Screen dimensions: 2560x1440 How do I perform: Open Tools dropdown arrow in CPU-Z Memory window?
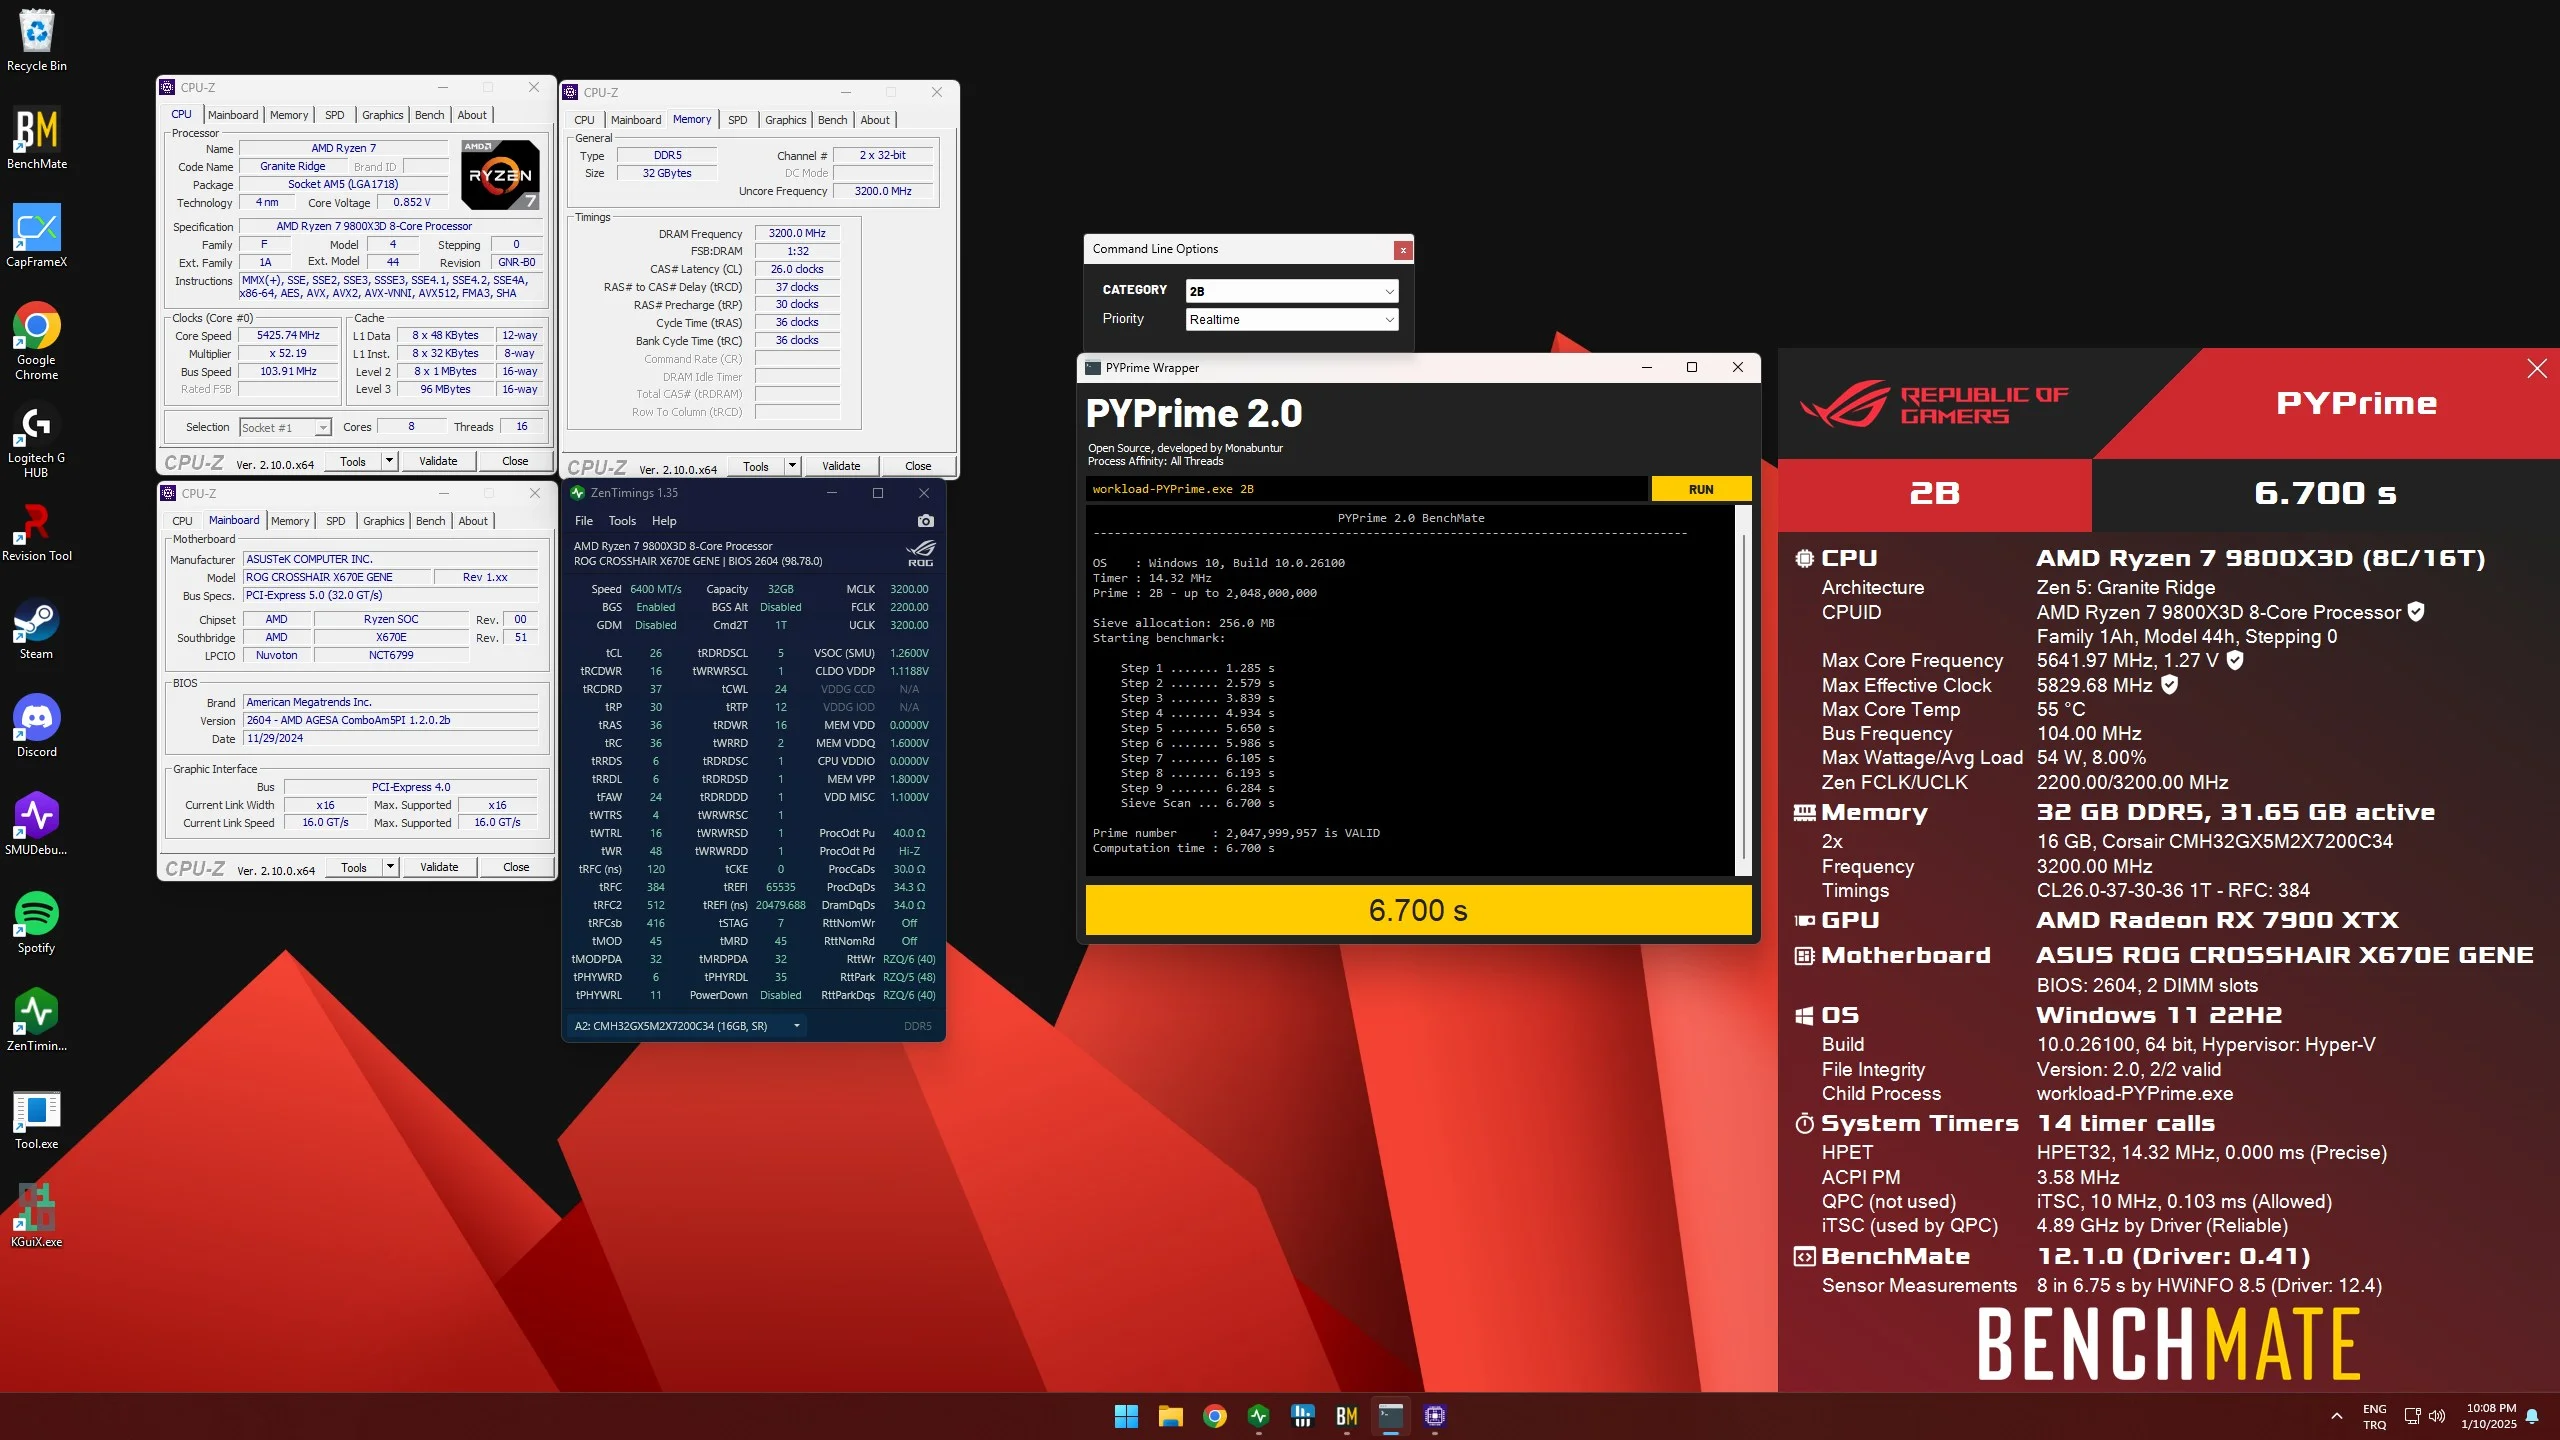tap(792, 466)
